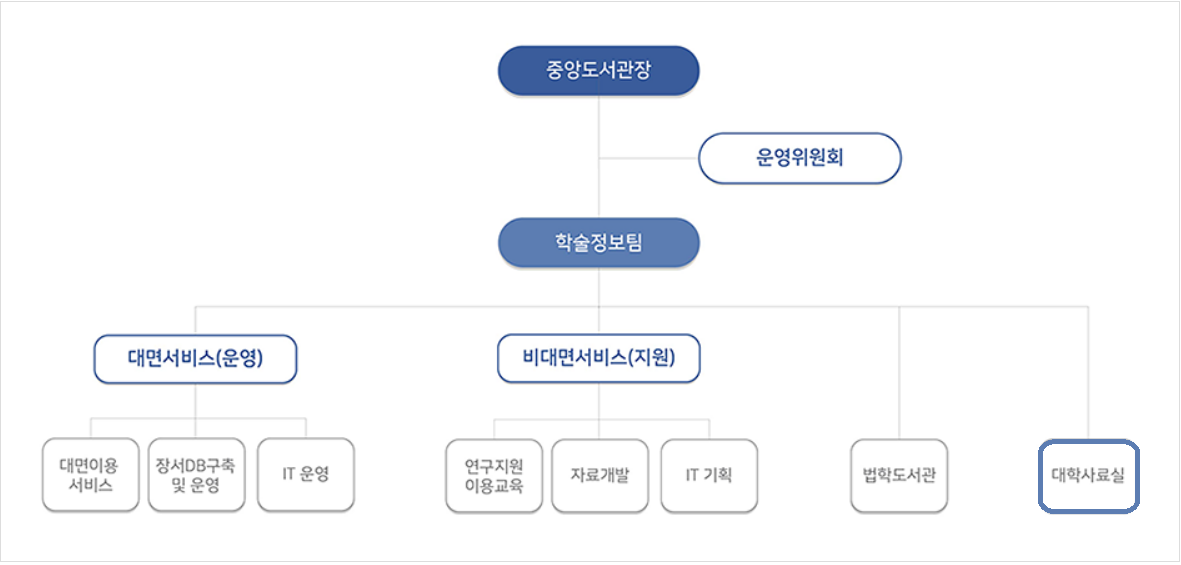Click the 대면이용 서비스 box

(91, 475)
